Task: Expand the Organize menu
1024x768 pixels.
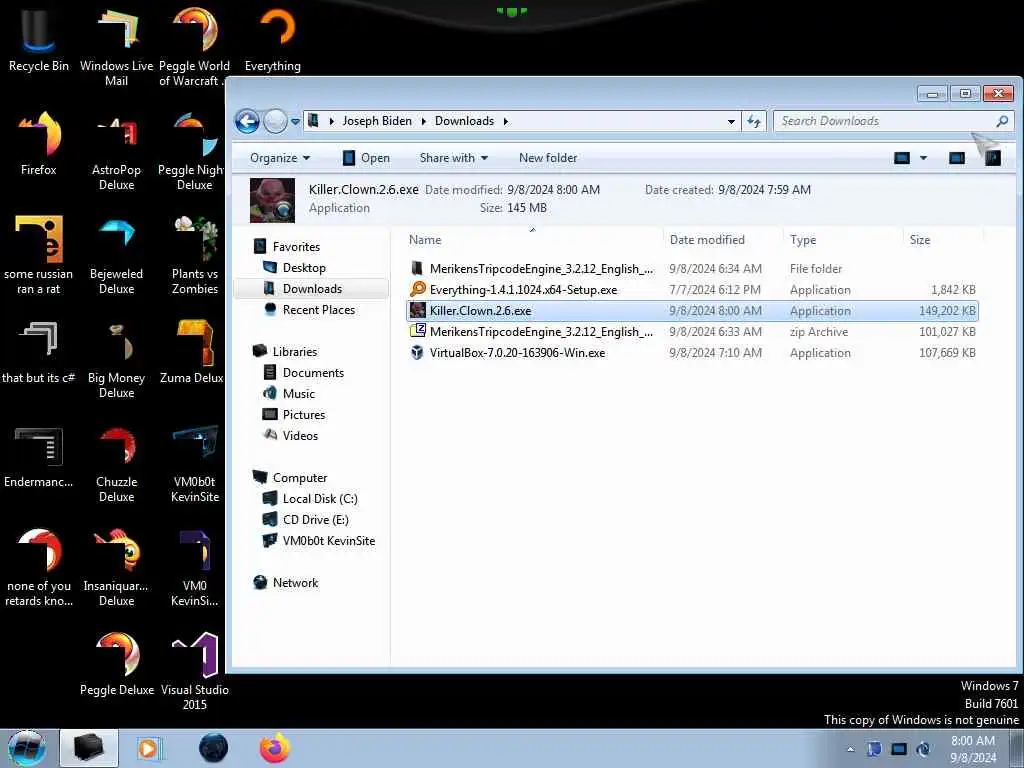Action: click(280, 158)
